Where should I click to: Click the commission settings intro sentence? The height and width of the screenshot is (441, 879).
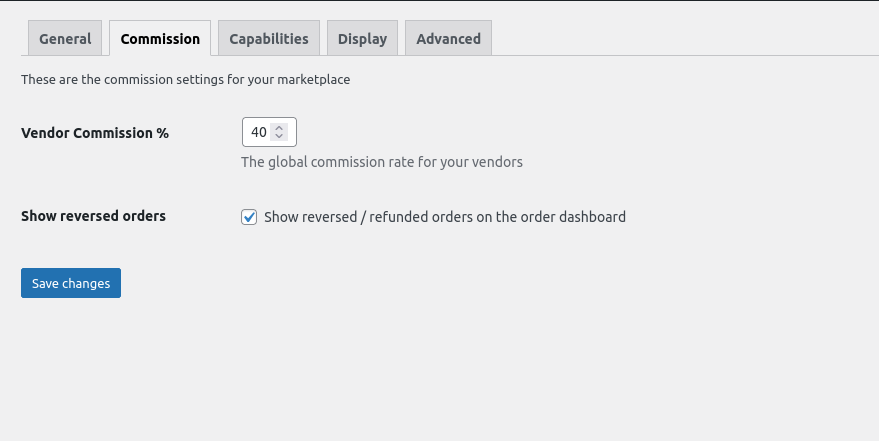pos(186,80)
